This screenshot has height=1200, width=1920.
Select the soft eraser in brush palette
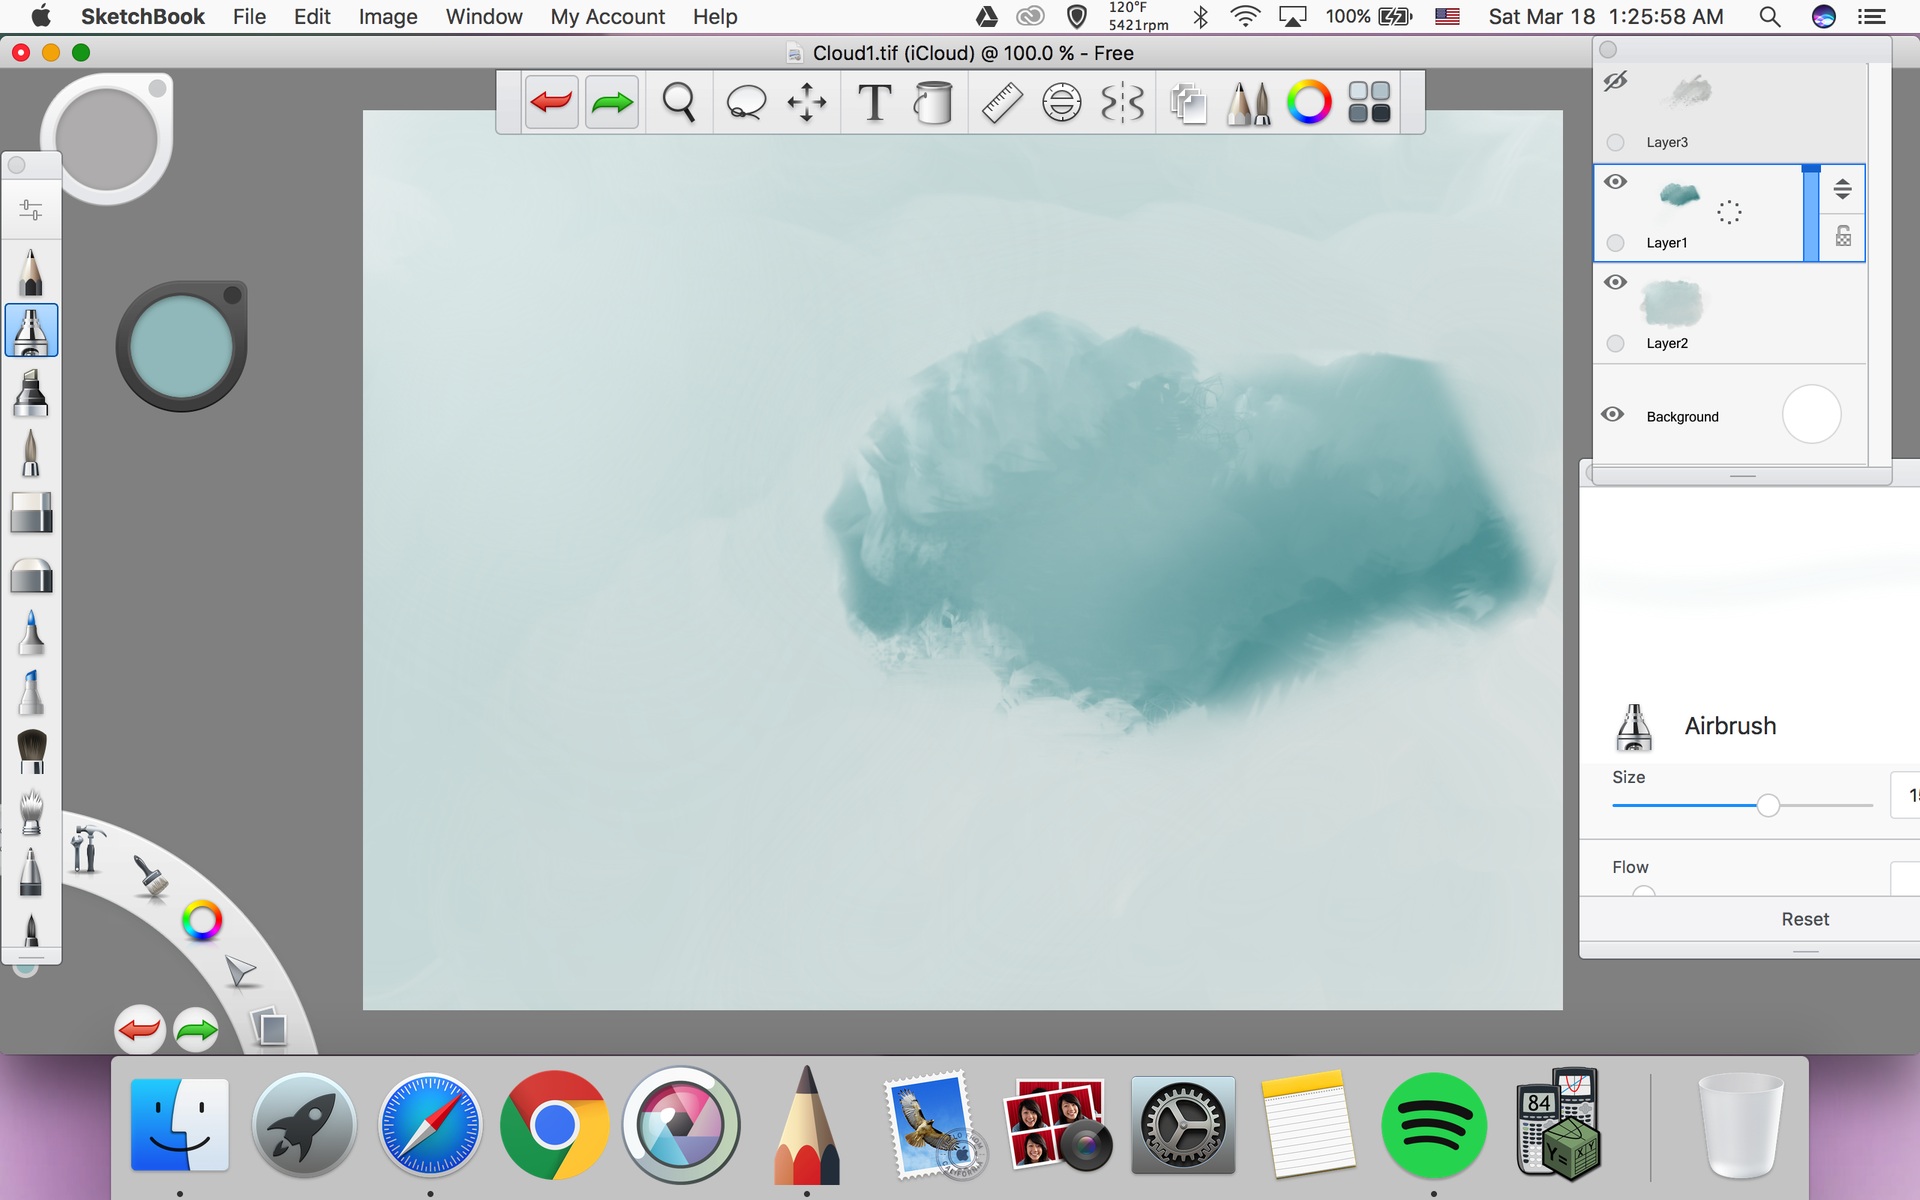point(31,575)
